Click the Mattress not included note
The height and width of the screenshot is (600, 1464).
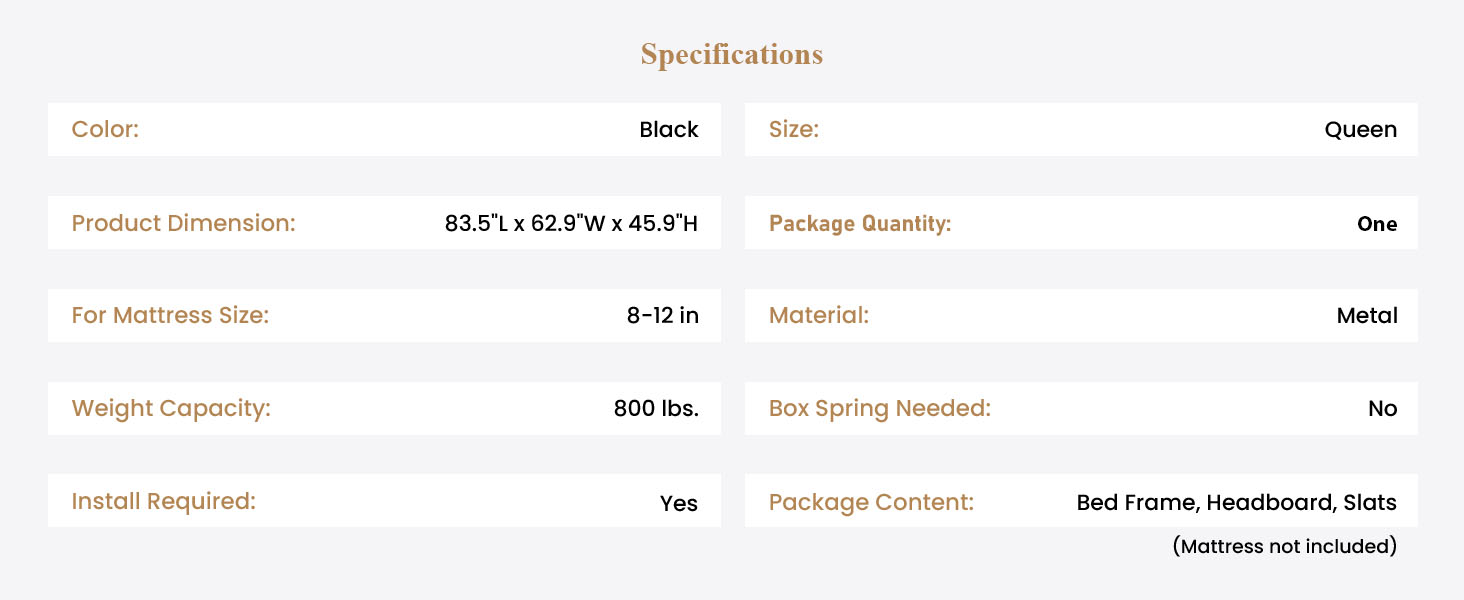click(1284, 546)
